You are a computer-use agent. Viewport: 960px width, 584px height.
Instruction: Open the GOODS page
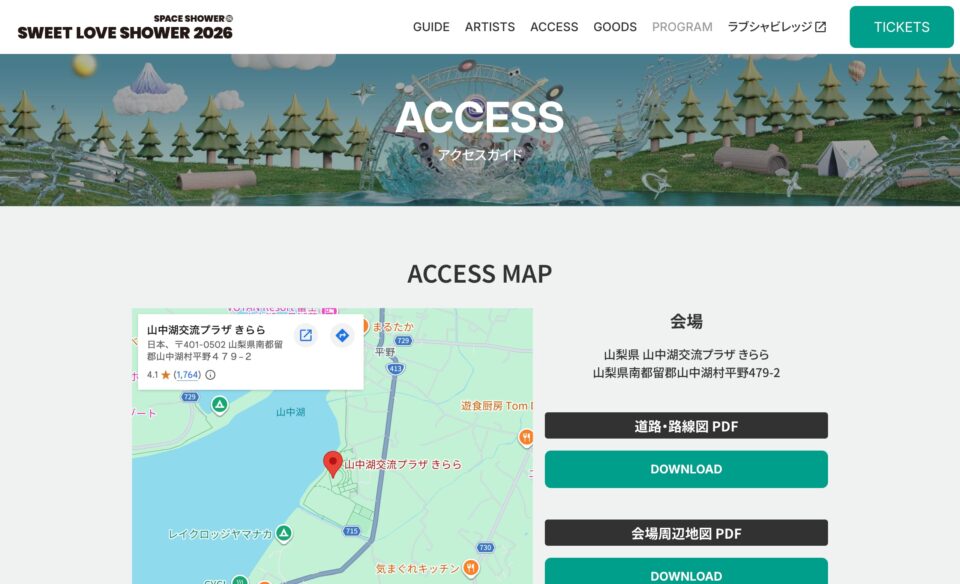[615, 27]
